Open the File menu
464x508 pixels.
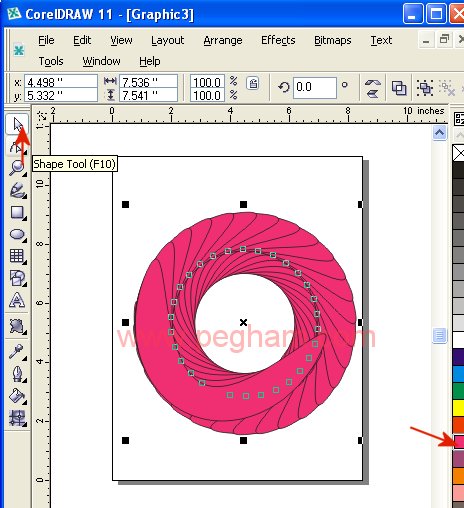(46, 40)
